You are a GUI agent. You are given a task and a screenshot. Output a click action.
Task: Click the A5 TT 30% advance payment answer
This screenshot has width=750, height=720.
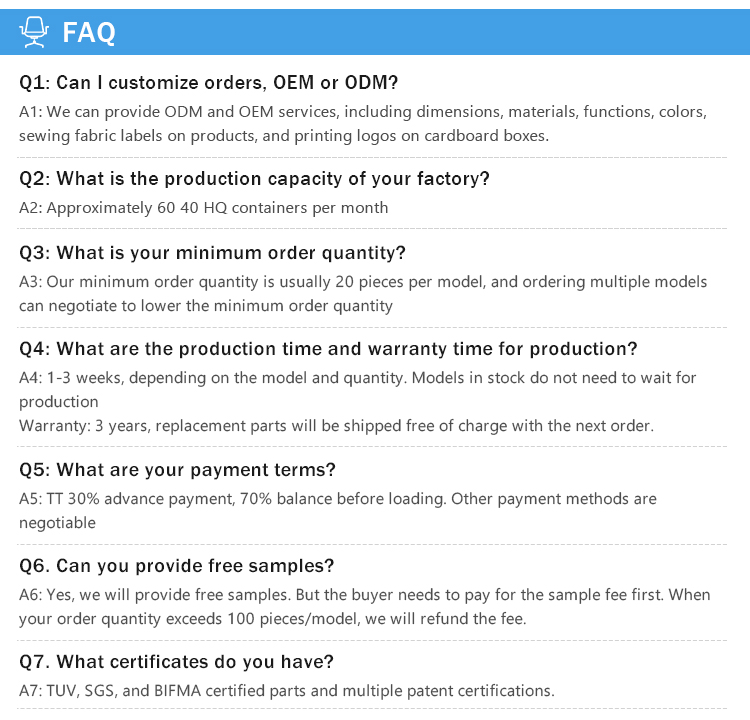(x=338, y=510)
